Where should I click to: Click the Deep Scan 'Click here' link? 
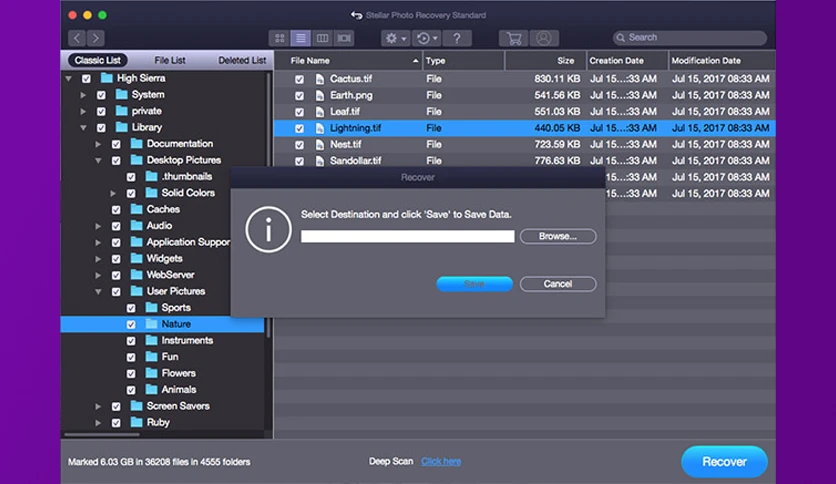coord(441,462)
